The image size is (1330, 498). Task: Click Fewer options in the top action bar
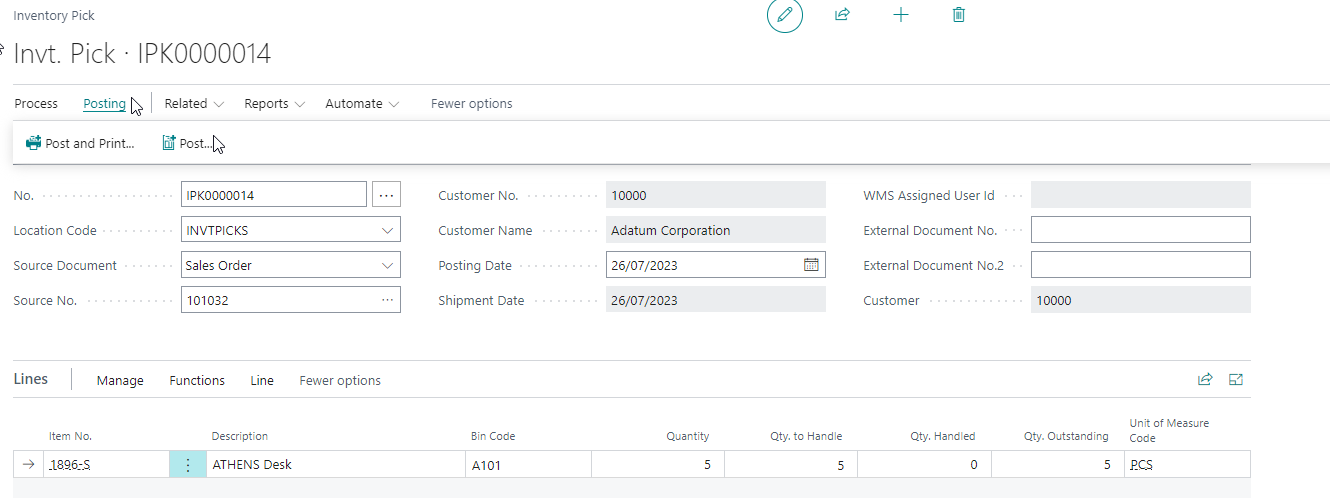click(471, 104)
